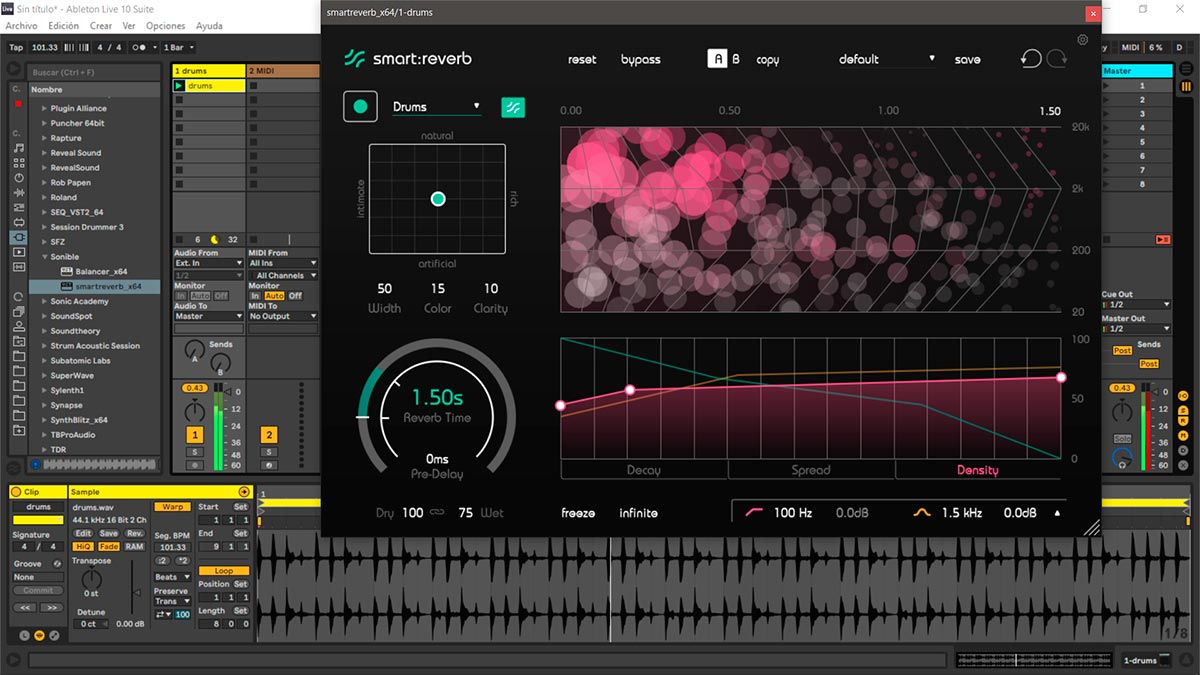The image size is (1200, 675).
Task: Click the Add Folder browser icon
Action: [20, 429]
